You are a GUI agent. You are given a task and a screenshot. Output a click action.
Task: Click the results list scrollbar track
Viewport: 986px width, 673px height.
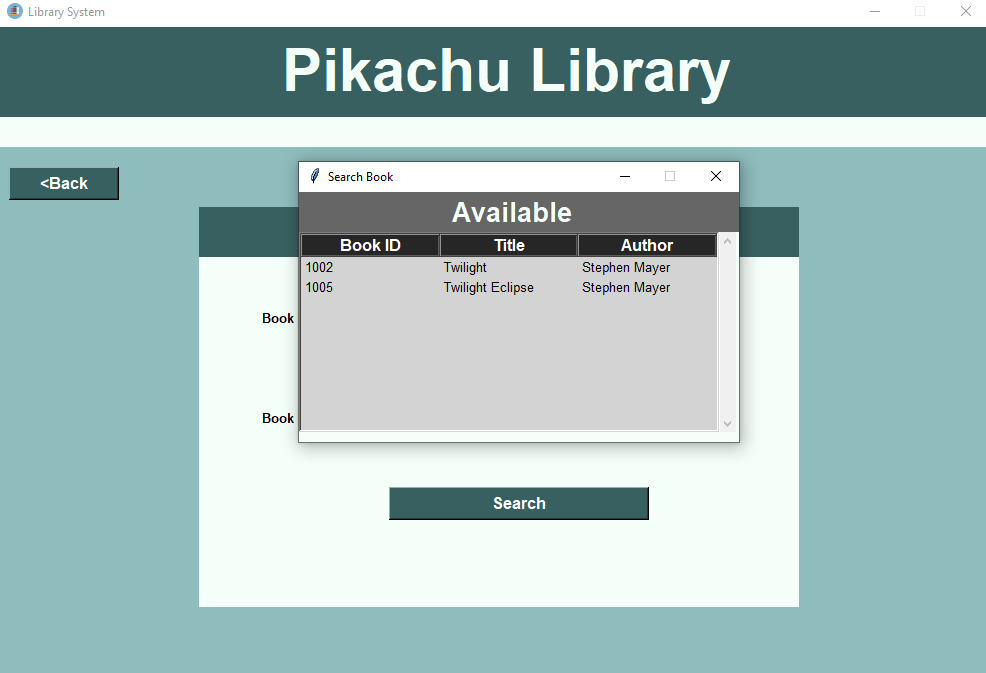point(727,330)
